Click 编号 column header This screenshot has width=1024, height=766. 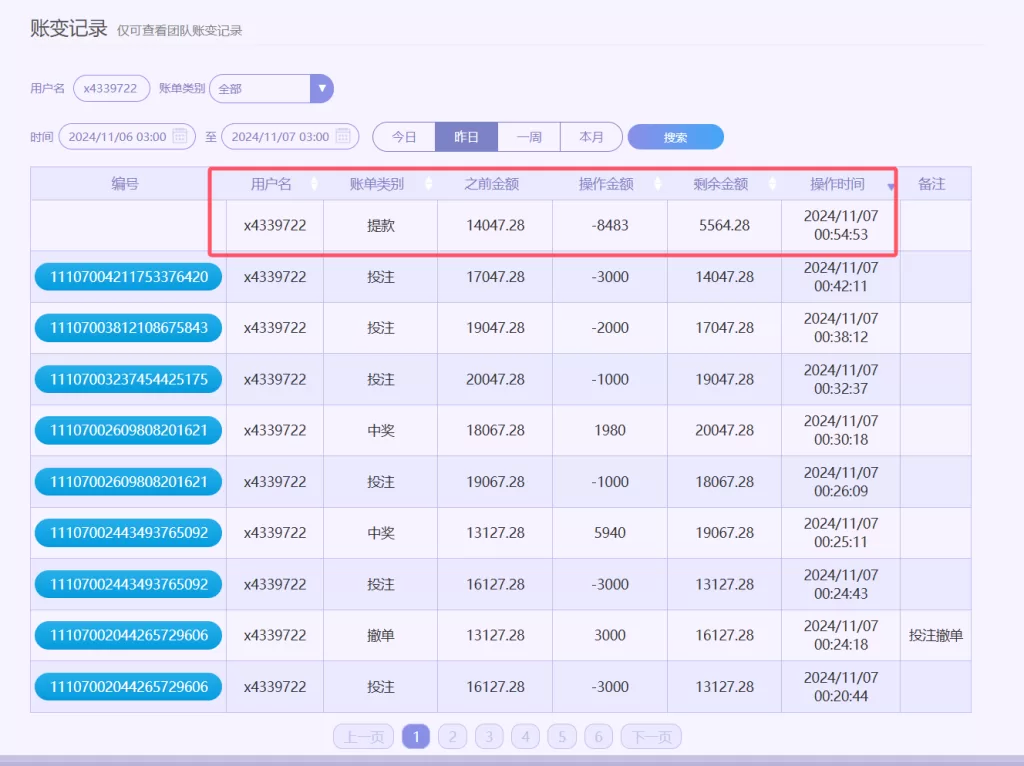click(x=125, y=184)
